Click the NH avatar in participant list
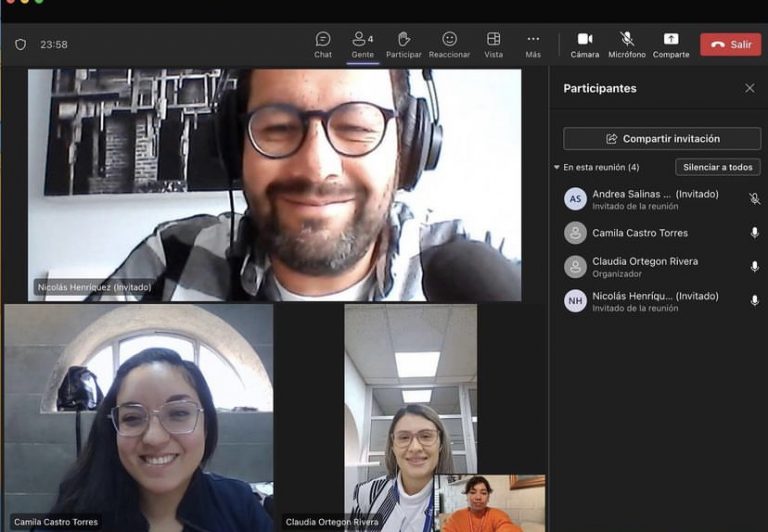Image resolution: width=768 pixels, height=532 pixels. click(x=575, y=301)
